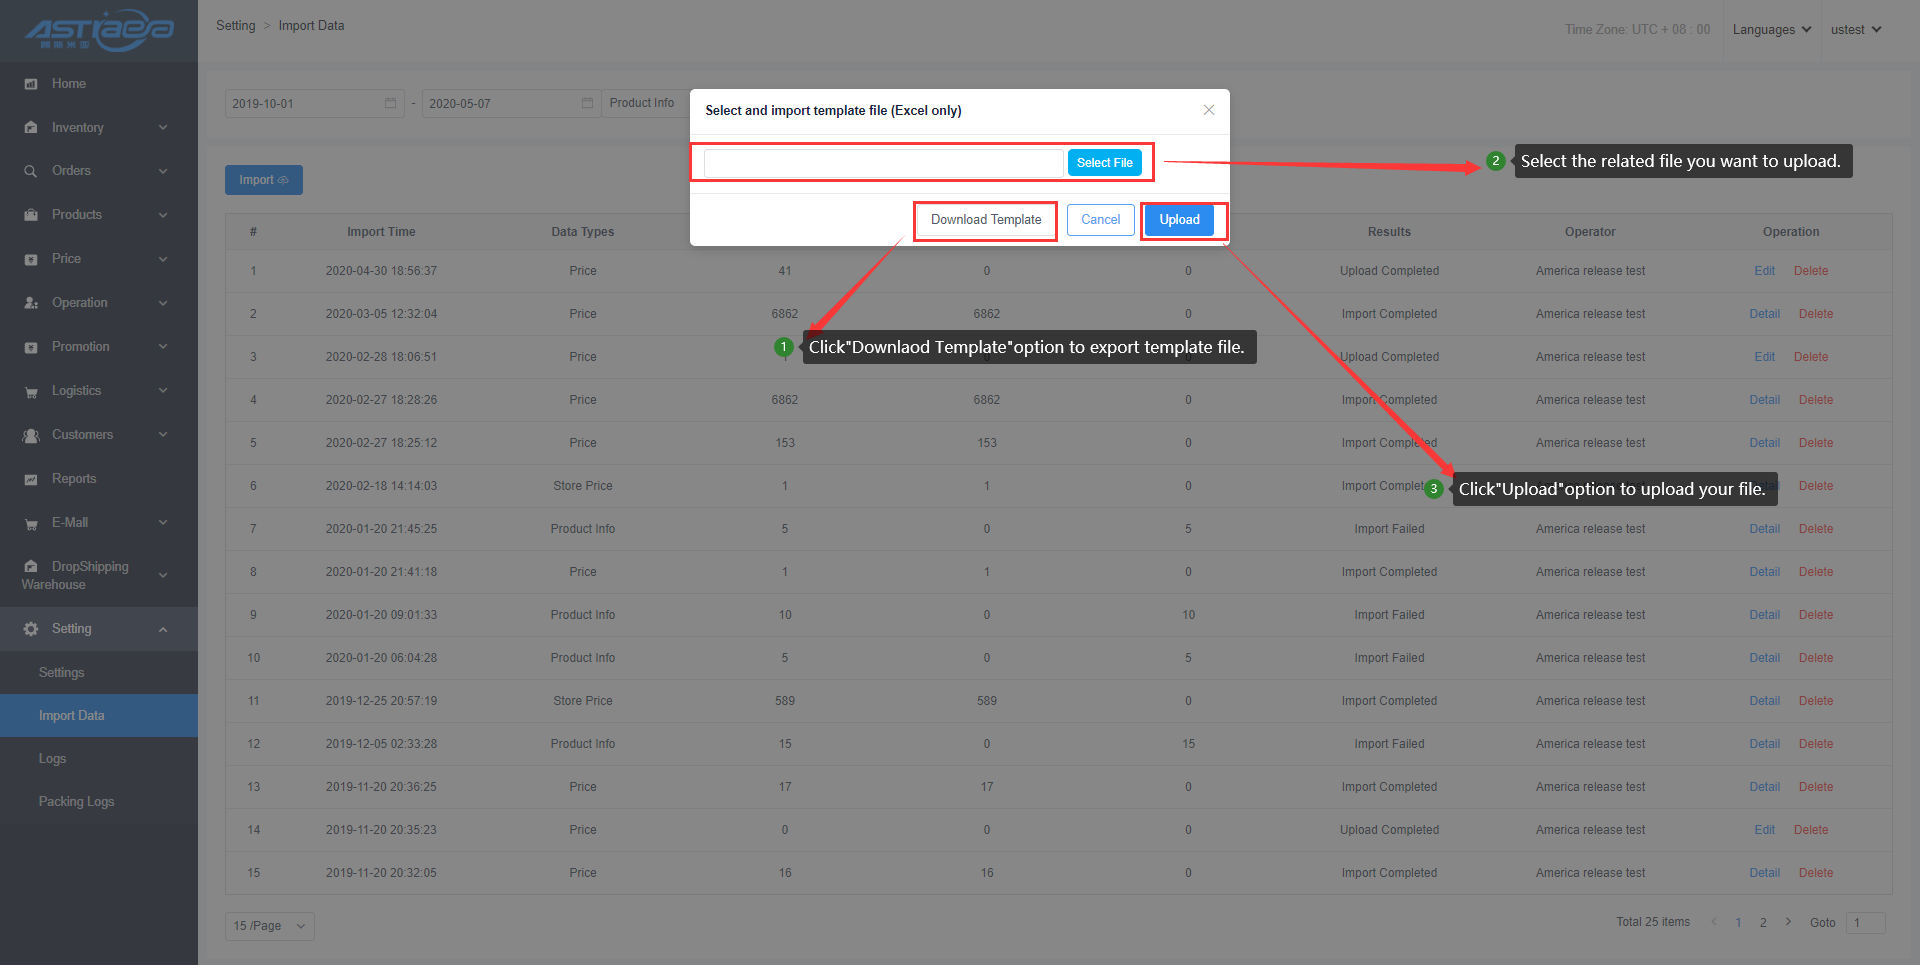Expand the Products menu chevron

(x=163, y=215)
